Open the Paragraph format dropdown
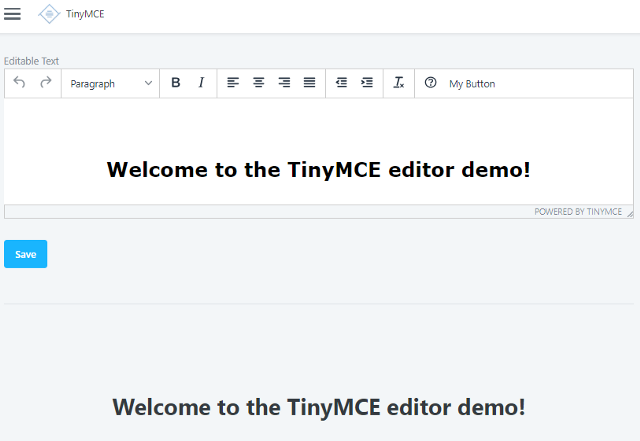The height and width of the screenshot is (441, 640). point(111,84)
